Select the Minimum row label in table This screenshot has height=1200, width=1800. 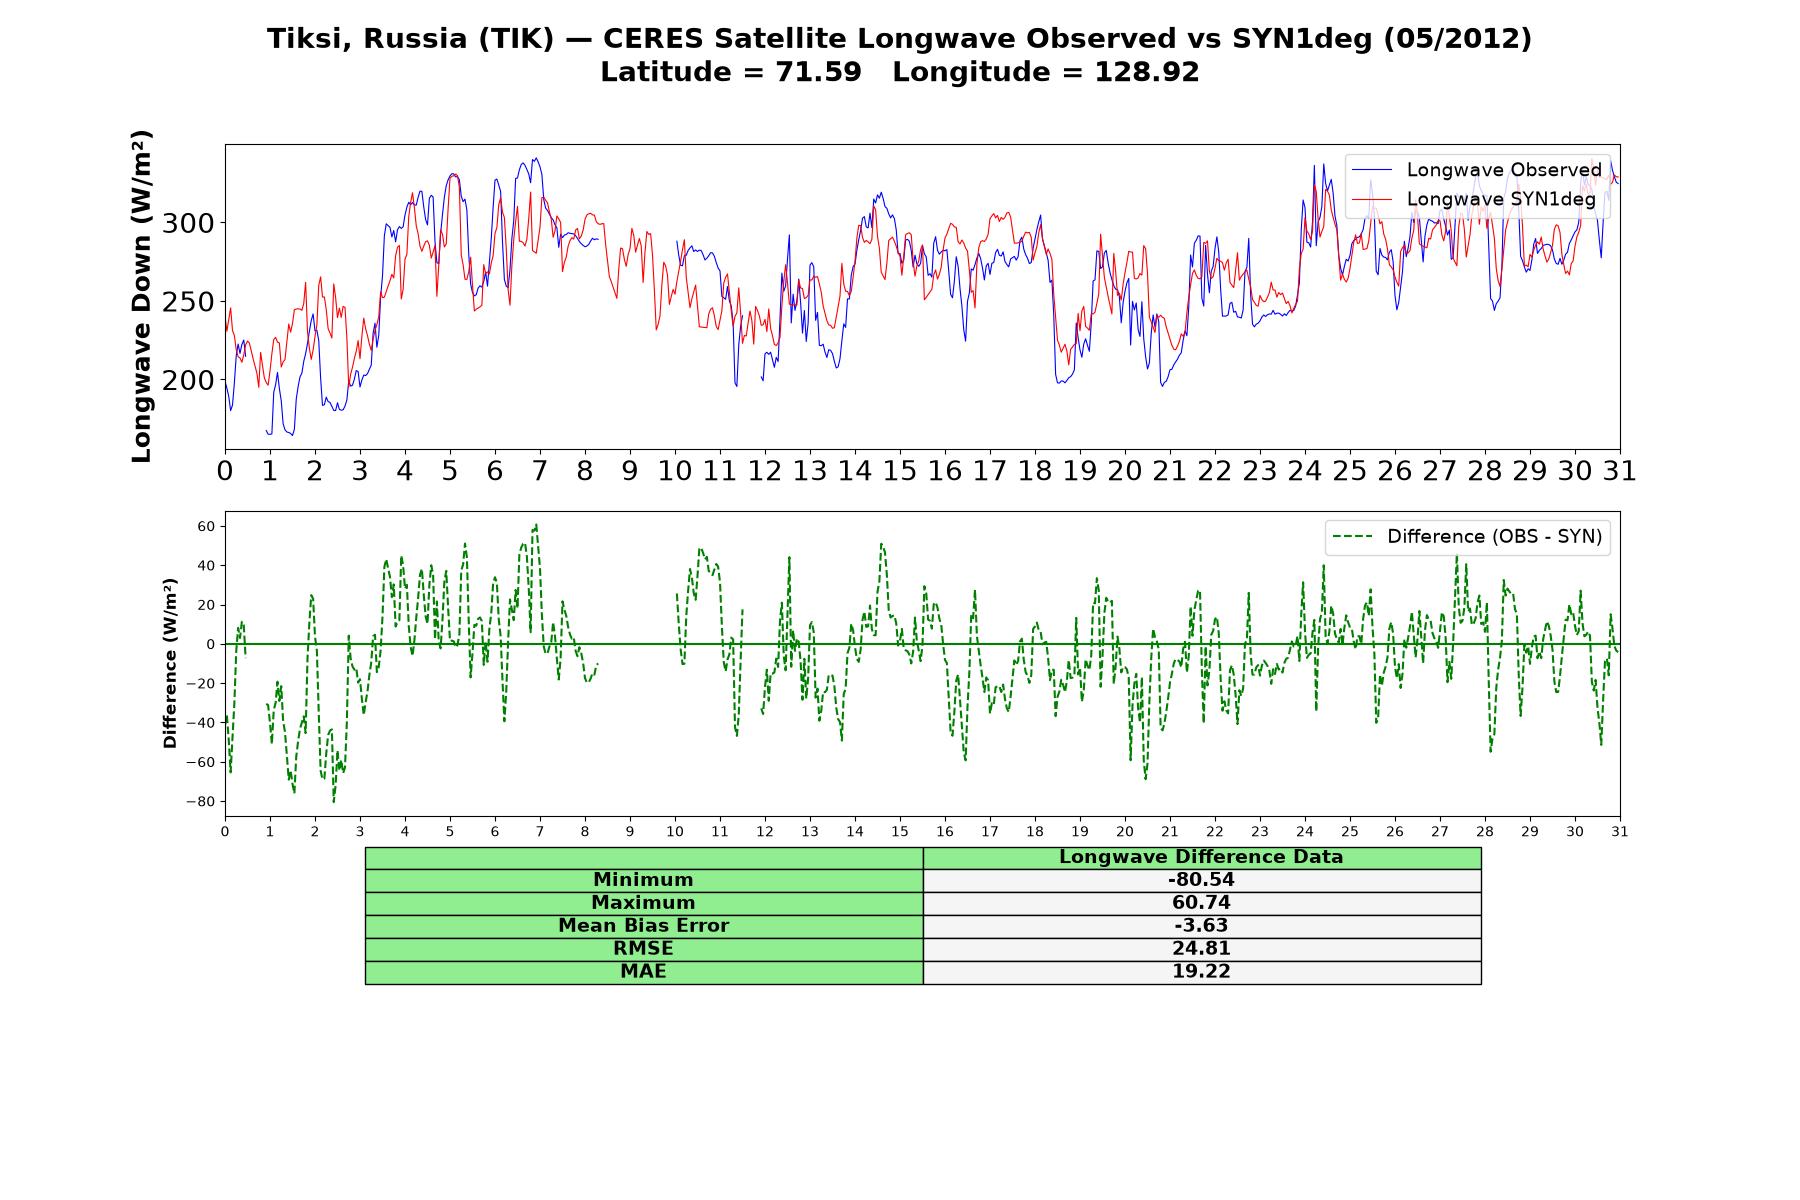click(644, 880)
